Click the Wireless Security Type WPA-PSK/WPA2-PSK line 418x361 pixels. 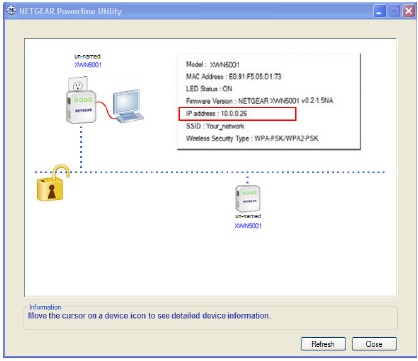252,138
